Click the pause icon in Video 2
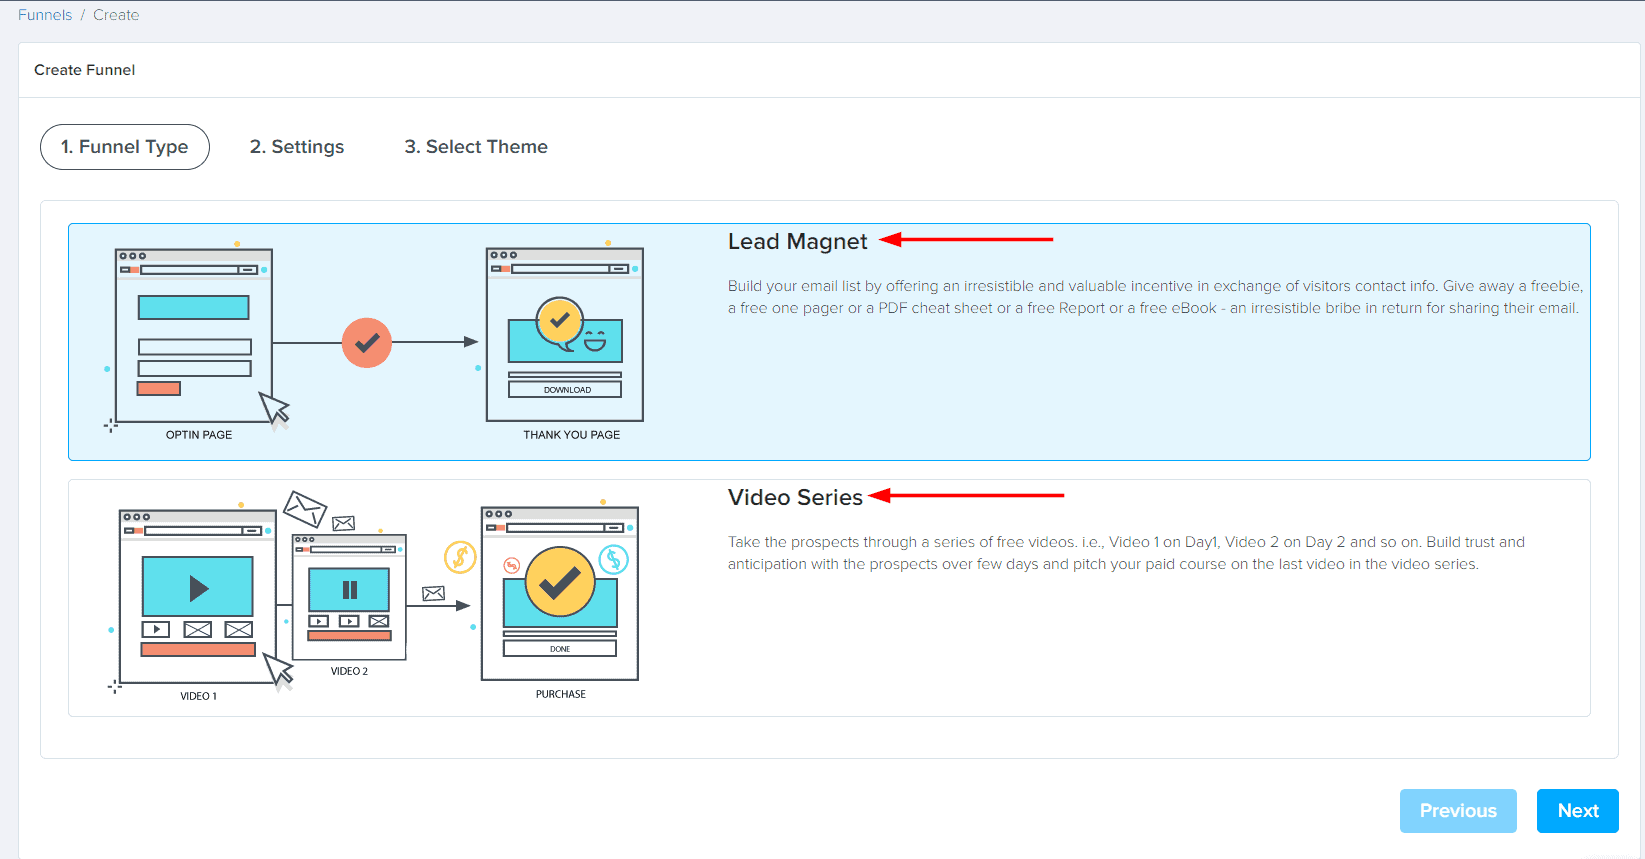This screenshot has height=859, width=1645. tap(350, 590)
